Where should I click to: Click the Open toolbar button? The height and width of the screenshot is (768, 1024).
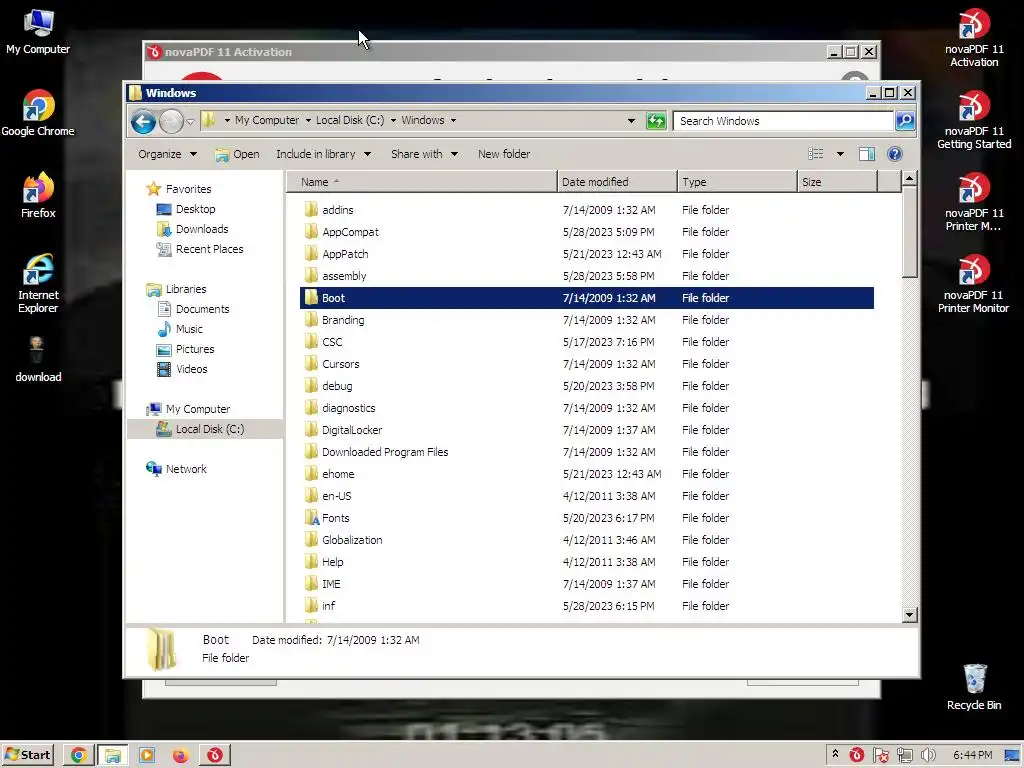pyautogui.click(x=237, y=154)
